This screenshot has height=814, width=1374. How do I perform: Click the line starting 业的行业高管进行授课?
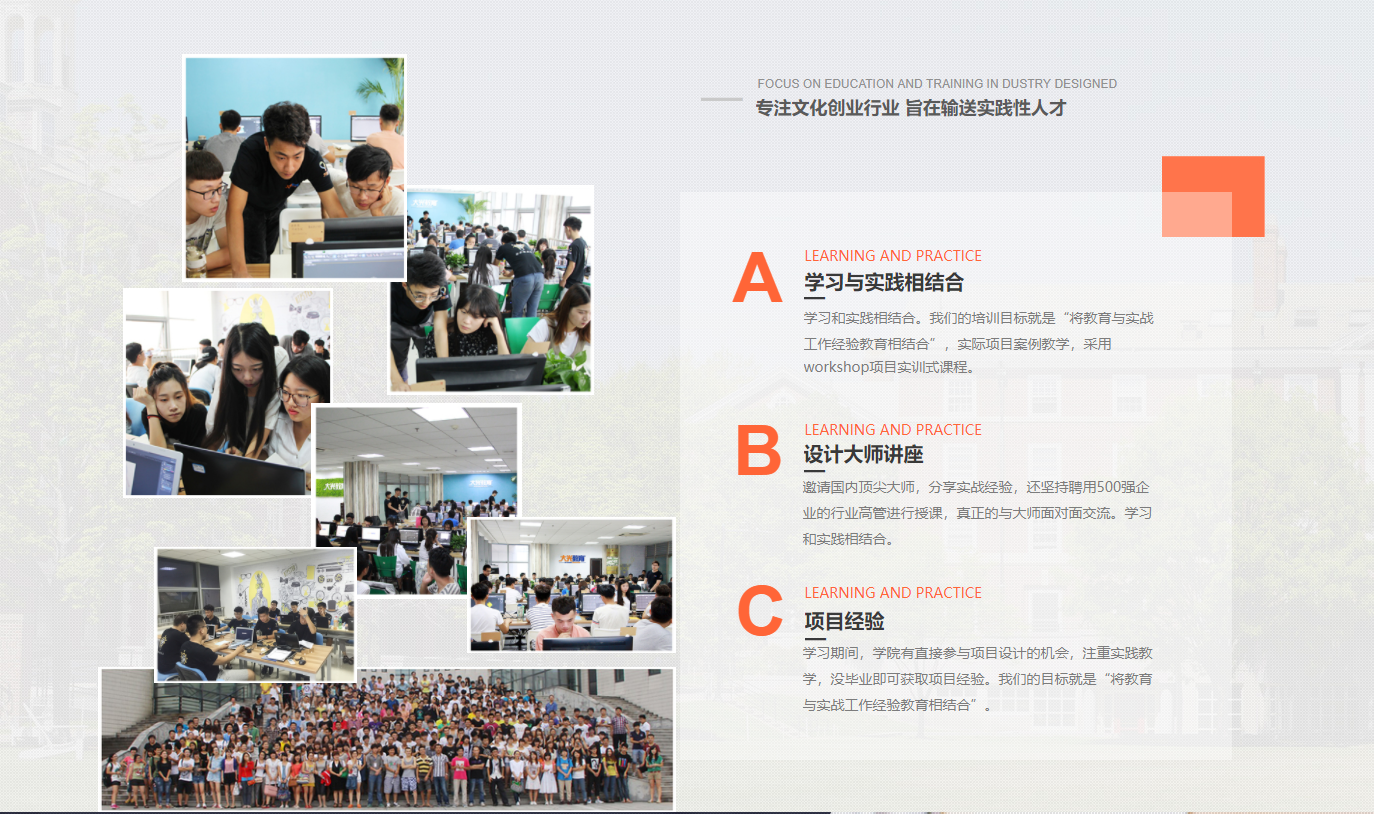click(x=978, y=514)
